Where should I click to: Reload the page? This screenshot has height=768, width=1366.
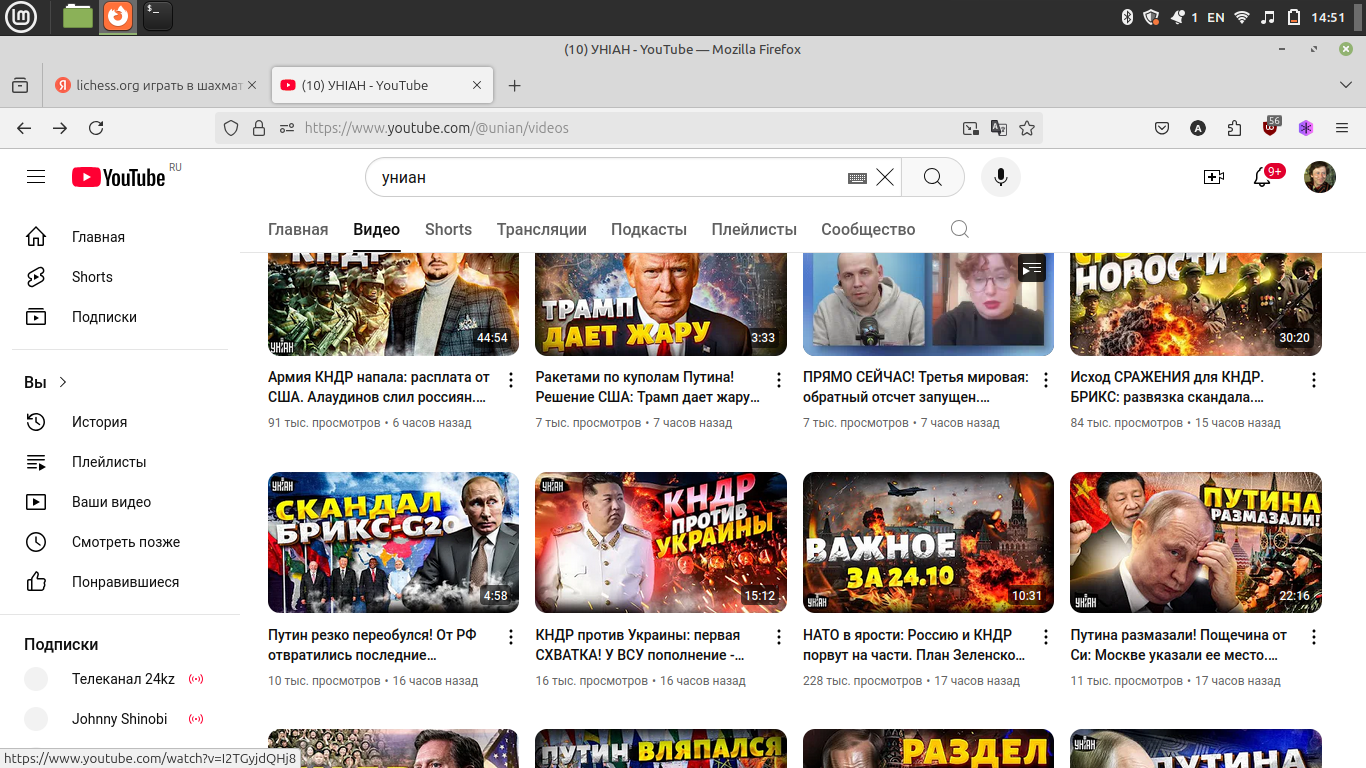(96, 128)
